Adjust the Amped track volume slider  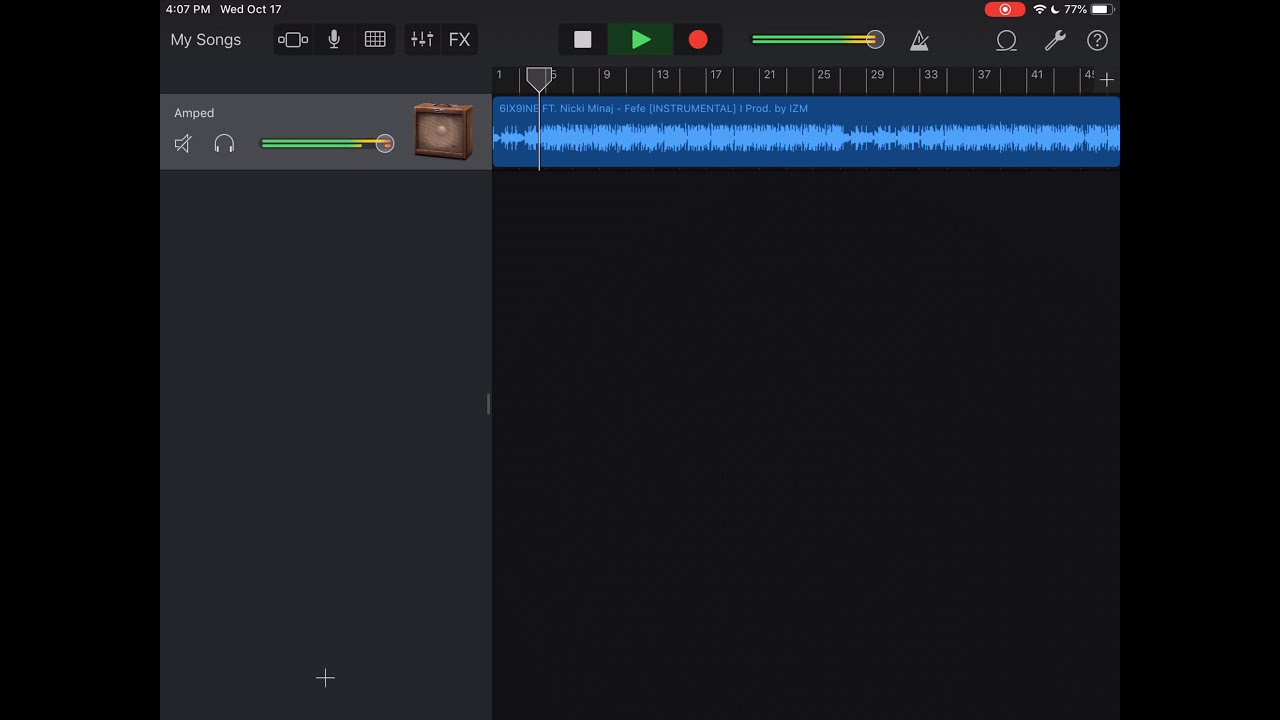pos(327,144)
